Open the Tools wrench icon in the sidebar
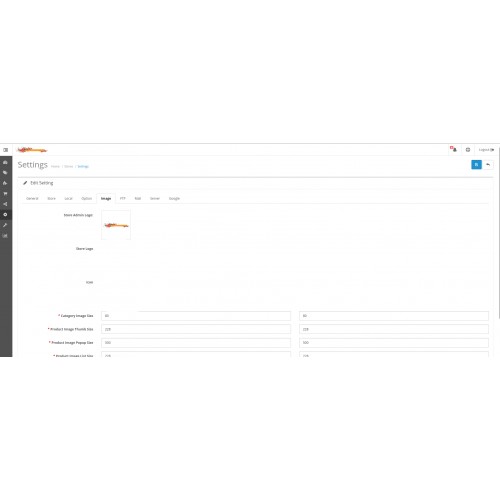 5,225
